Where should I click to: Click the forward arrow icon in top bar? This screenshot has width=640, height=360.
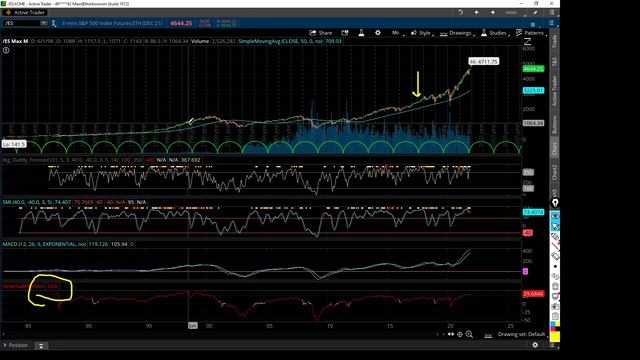pos(493,13)
